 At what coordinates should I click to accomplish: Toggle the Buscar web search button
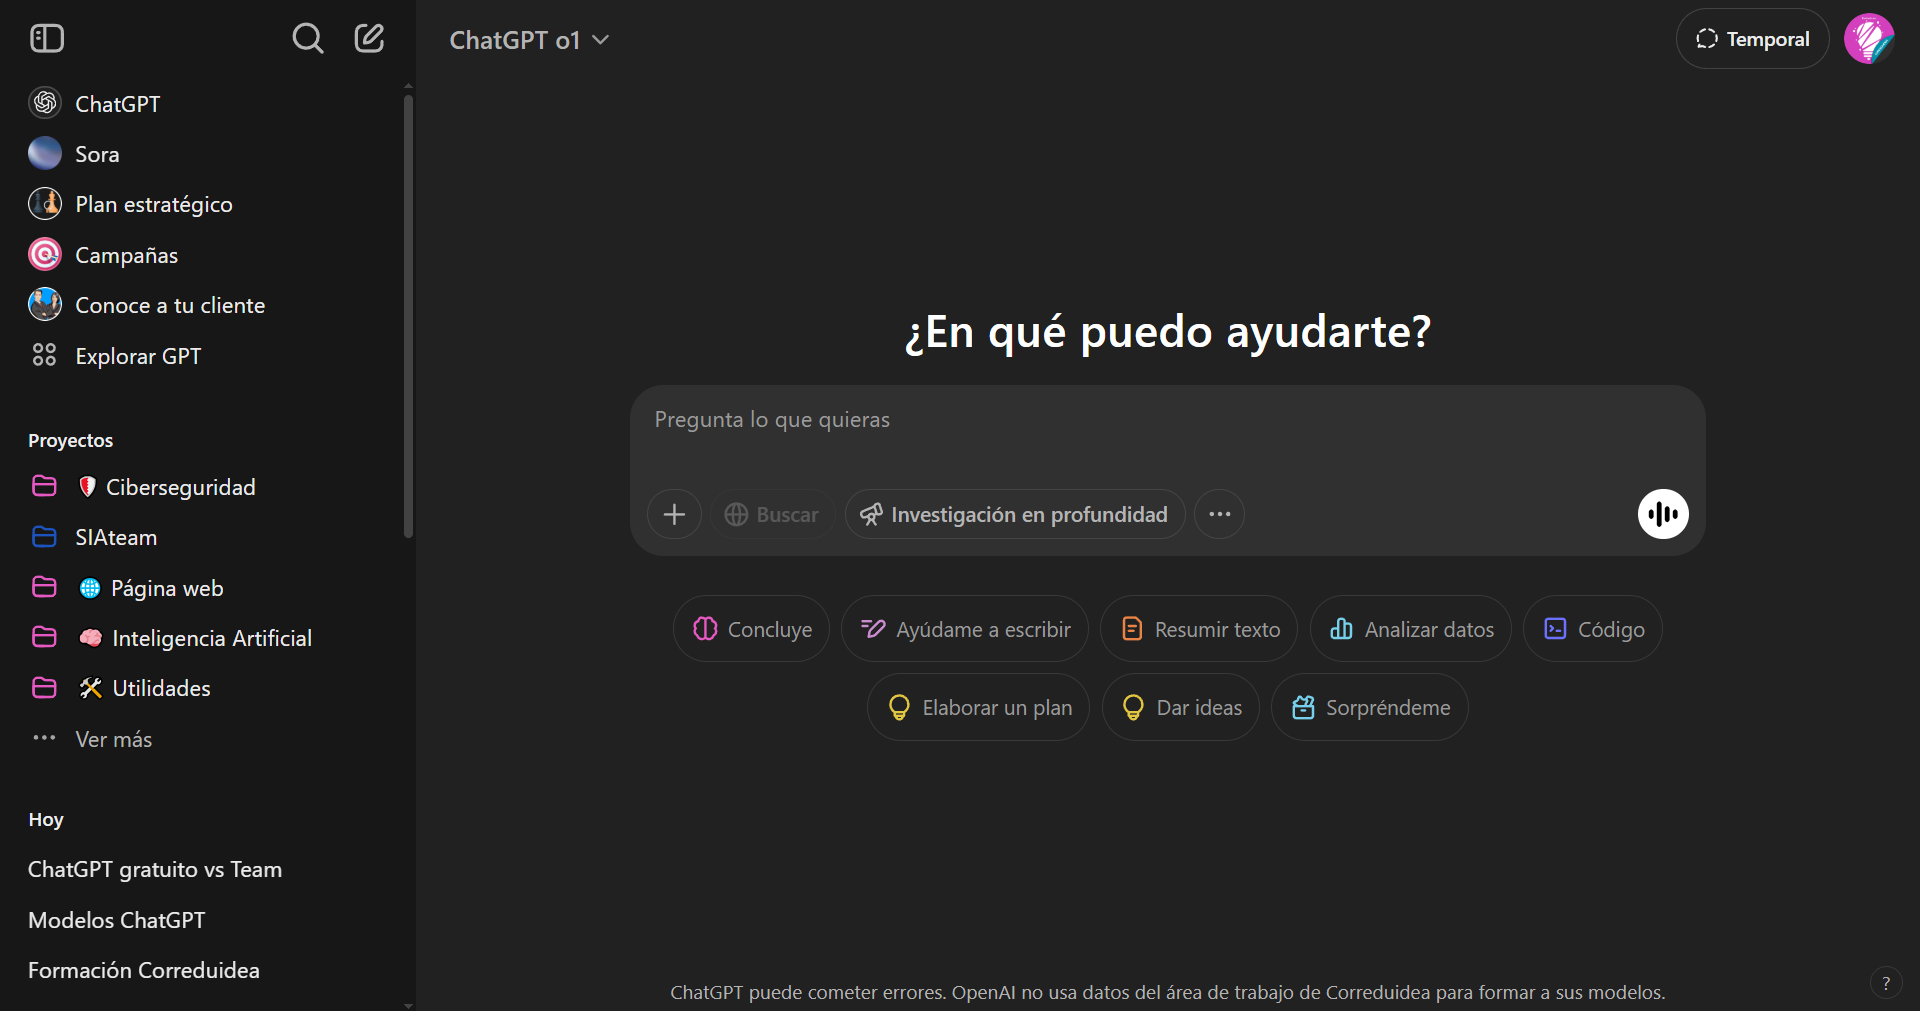click(x=772, y=514)
